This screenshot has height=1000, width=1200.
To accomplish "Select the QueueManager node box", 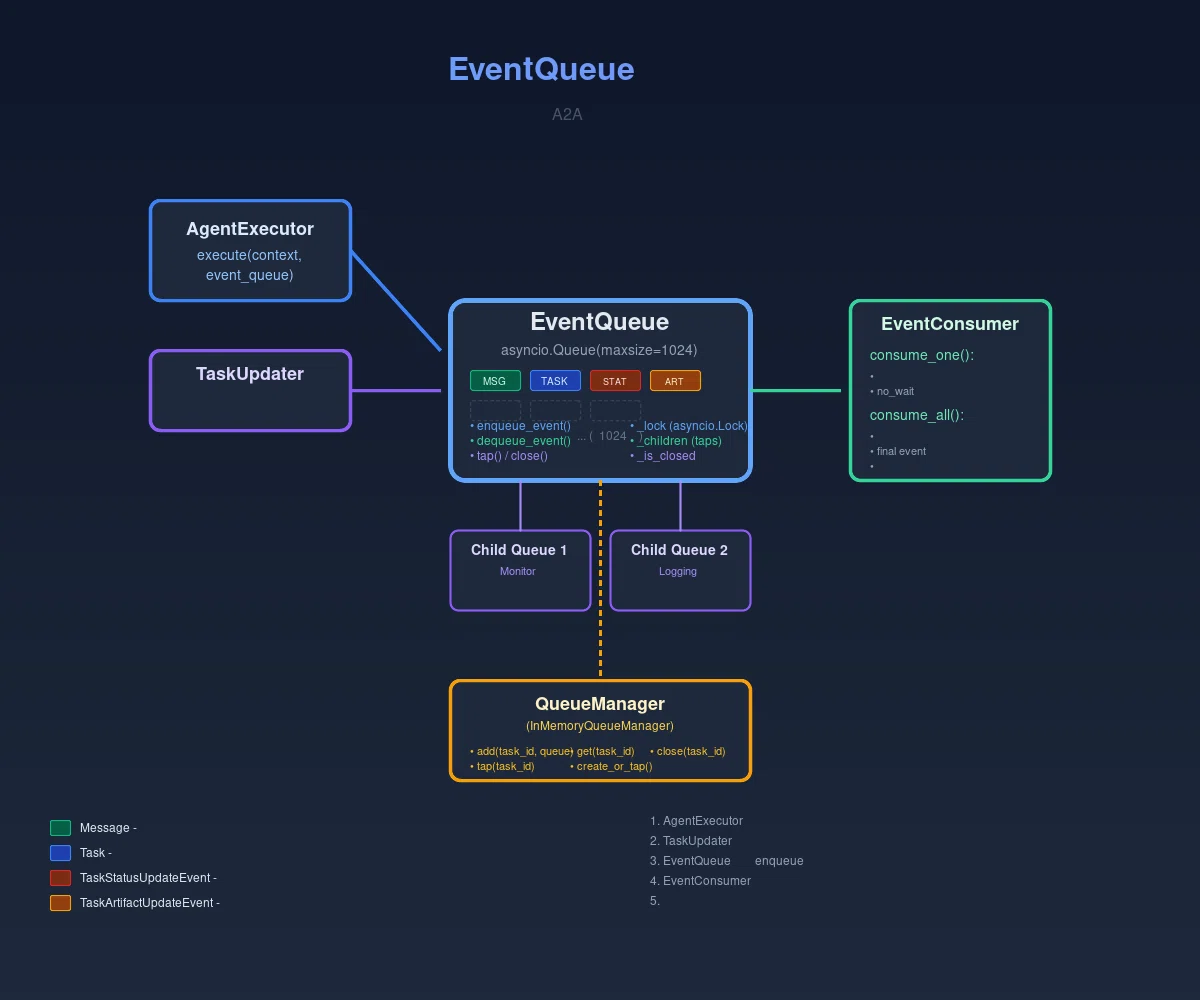I will pos(600,730).
